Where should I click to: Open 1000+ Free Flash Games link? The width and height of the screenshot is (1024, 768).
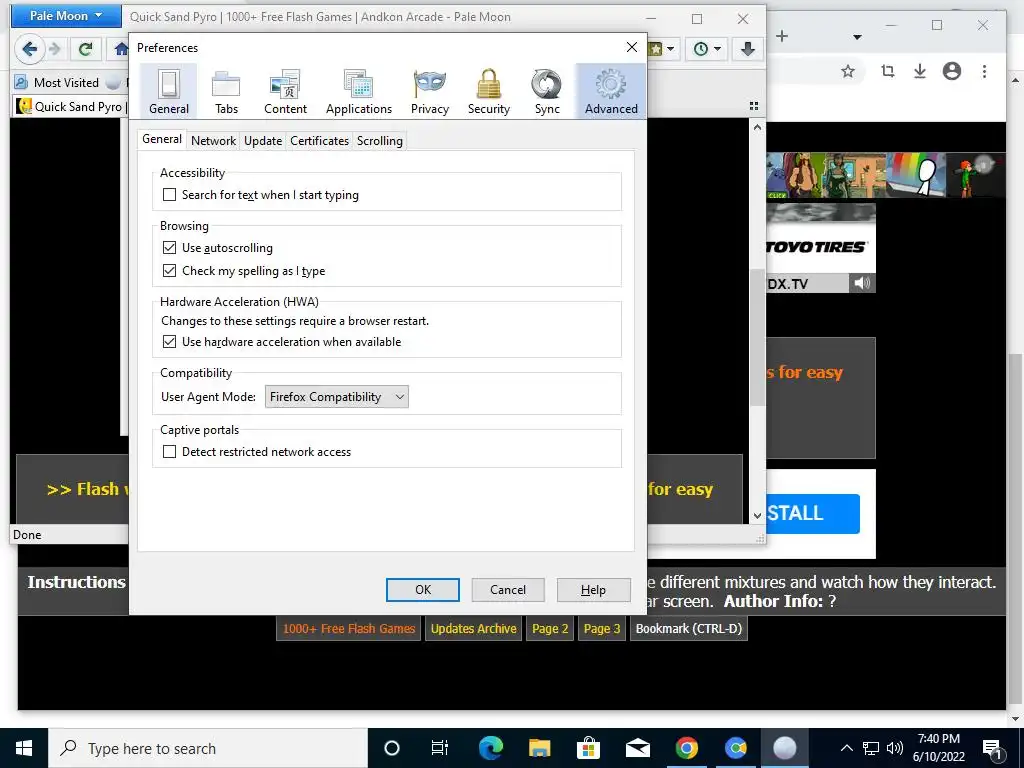pos(349,628)
